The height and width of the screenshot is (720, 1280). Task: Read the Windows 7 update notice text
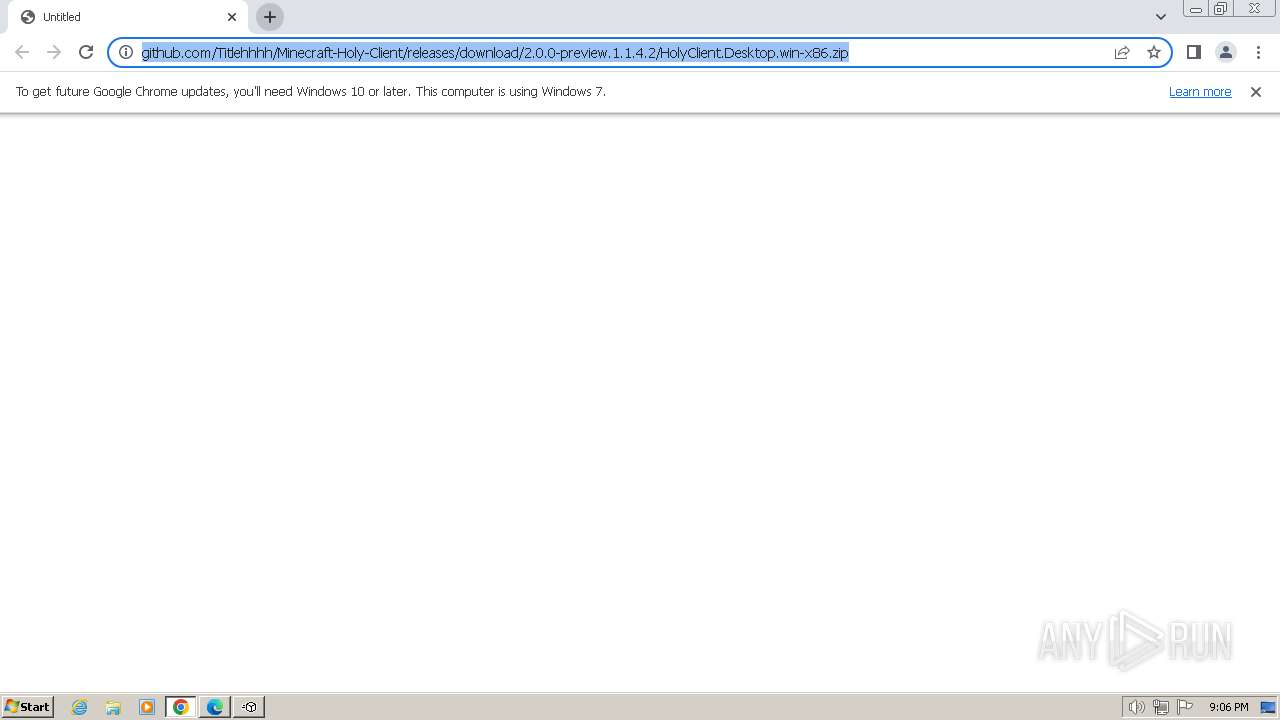[311, 91]
